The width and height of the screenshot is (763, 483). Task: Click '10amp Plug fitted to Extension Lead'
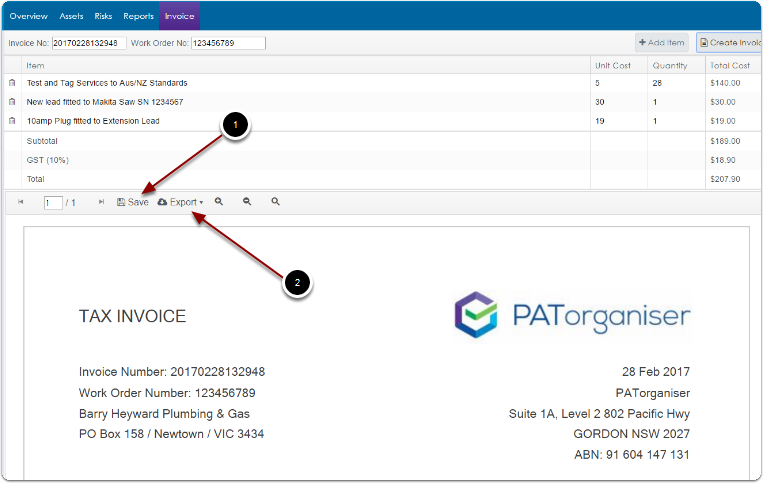(x=93, y=121)
